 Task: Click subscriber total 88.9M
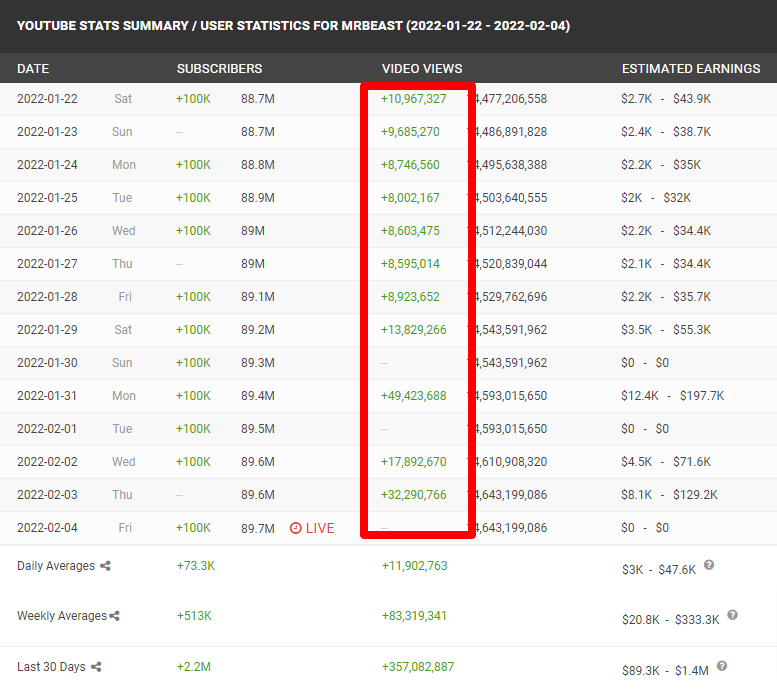(258, 198)
